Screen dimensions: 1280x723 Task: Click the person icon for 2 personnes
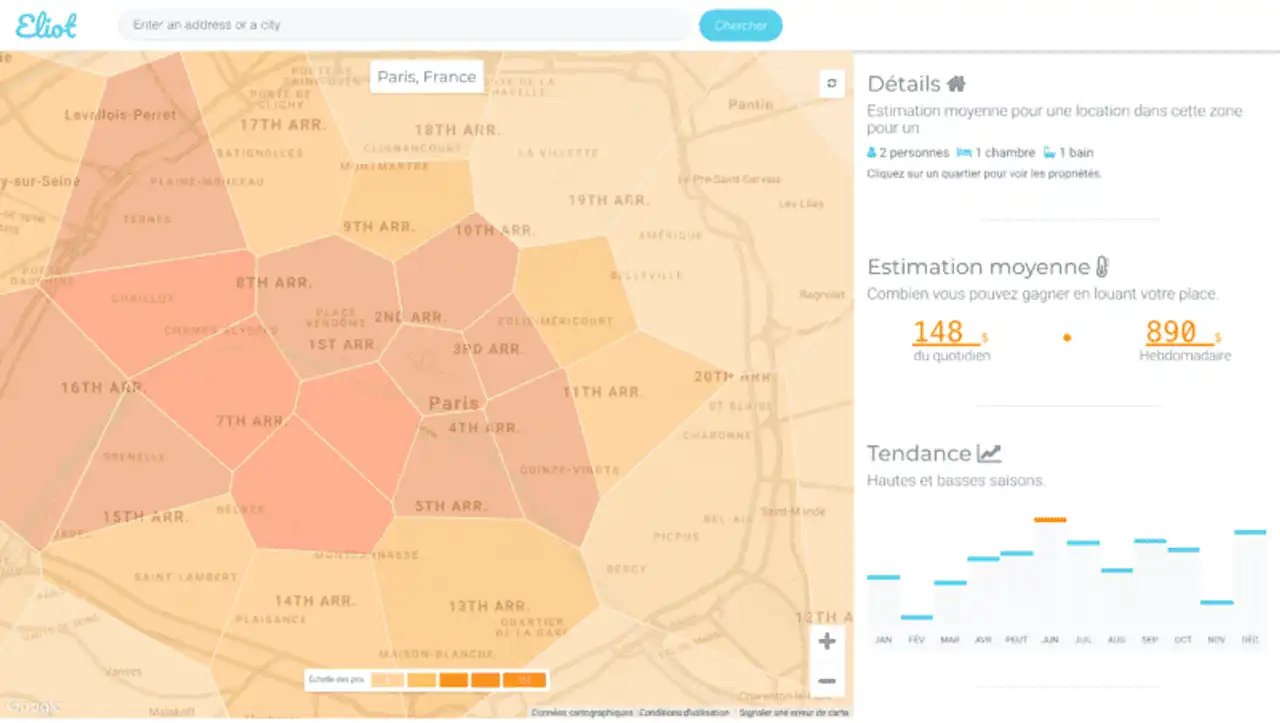(x=871, y=153)
